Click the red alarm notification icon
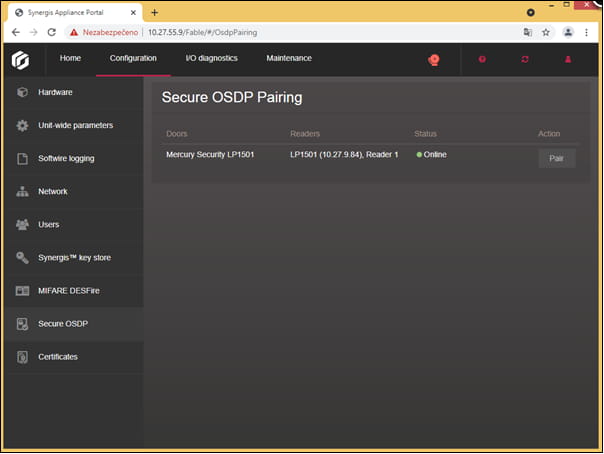 tap(434, 60)
